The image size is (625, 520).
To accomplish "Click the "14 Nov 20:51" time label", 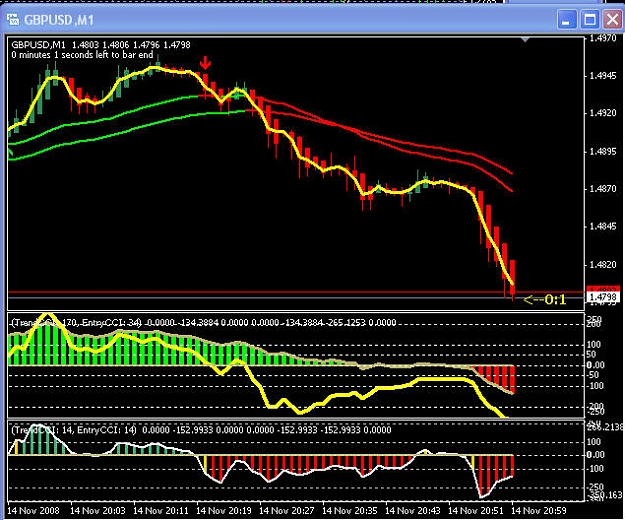I will point(476,510).
